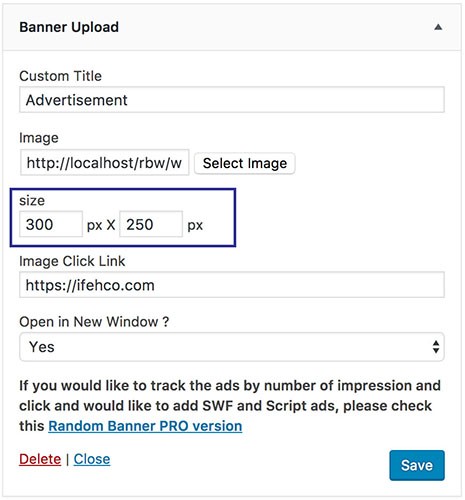Screen dimensions: 465x500
Task: Click the size label above the dimension fields
Action: 32,201
